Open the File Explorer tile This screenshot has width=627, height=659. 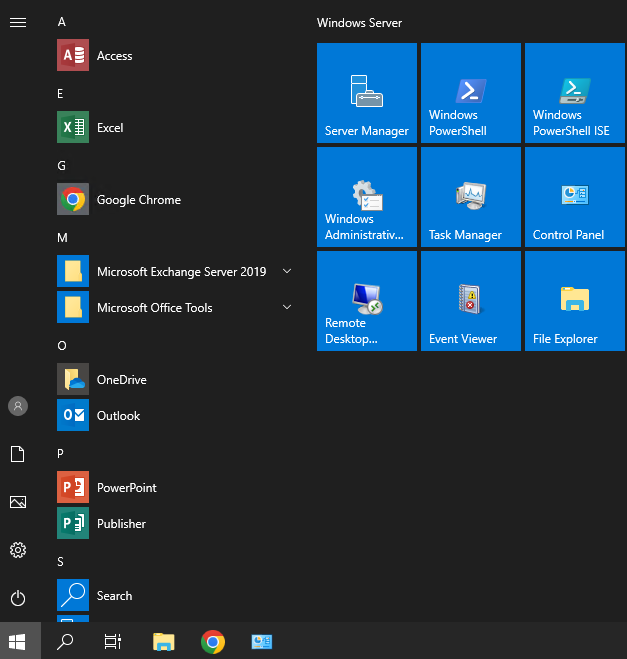click(x=575, y=301)
